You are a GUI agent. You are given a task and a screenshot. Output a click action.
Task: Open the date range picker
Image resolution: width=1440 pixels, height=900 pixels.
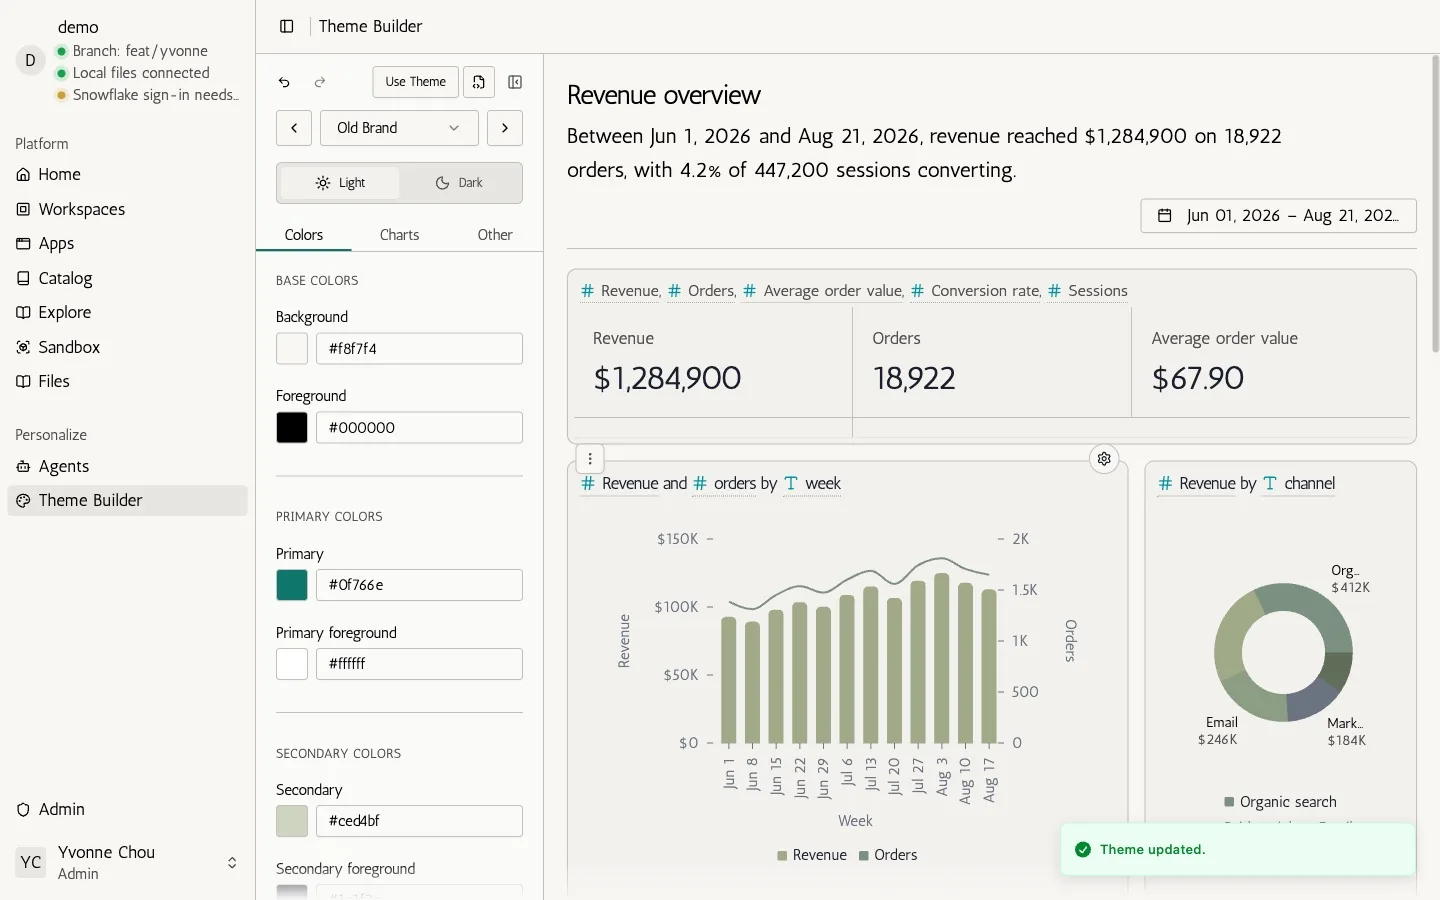[x=1278, y=216]
